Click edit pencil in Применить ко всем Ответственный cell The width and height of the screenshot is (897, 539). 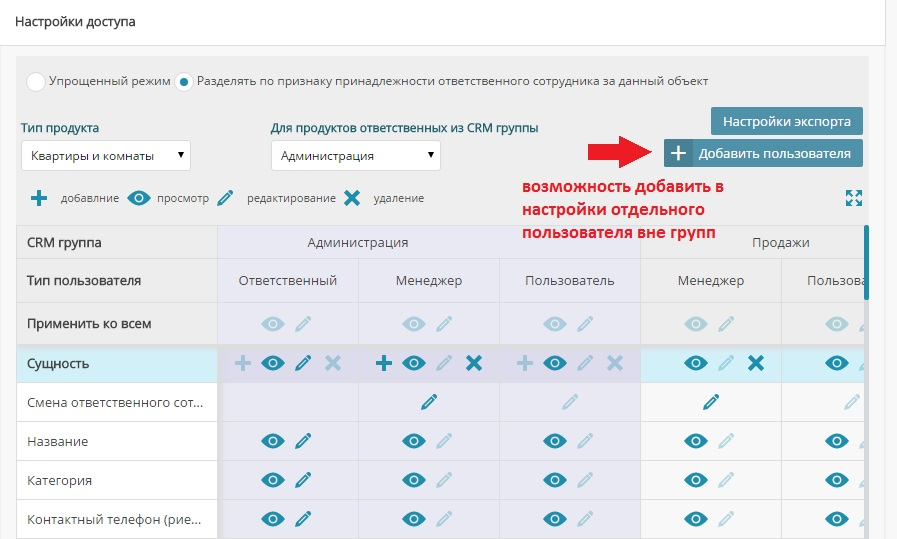[x=303, y=324]
